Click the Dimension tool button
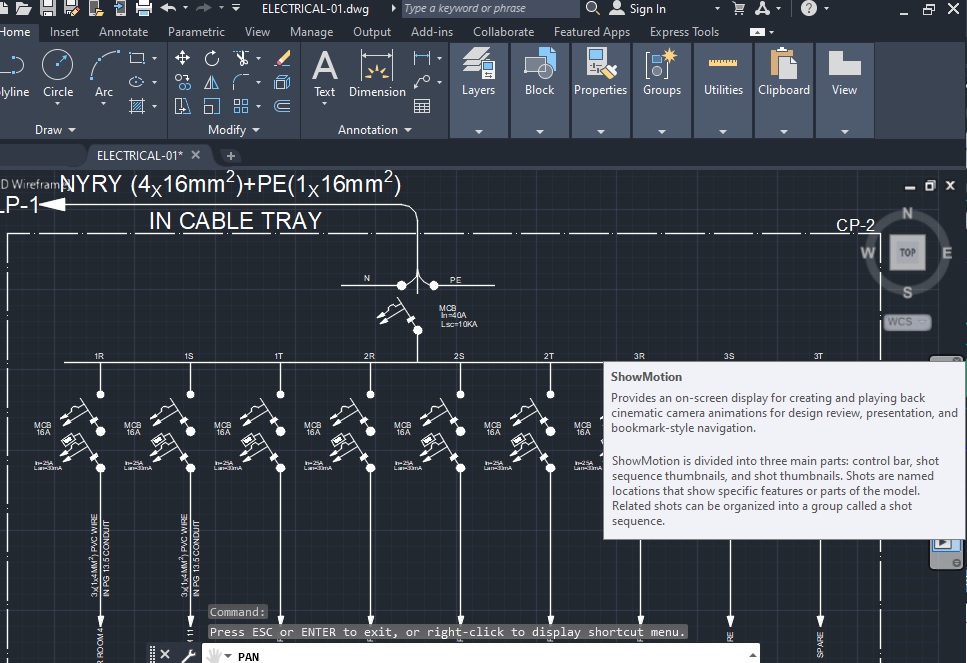 click(377, 74)
